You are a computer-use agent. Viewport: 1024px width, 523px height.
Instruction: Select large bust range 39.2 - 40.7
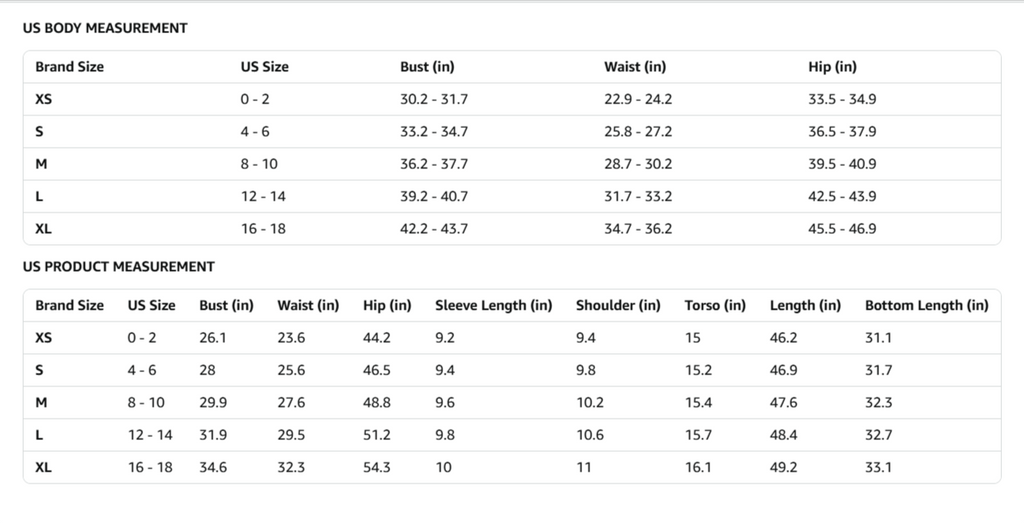[434, 196]
